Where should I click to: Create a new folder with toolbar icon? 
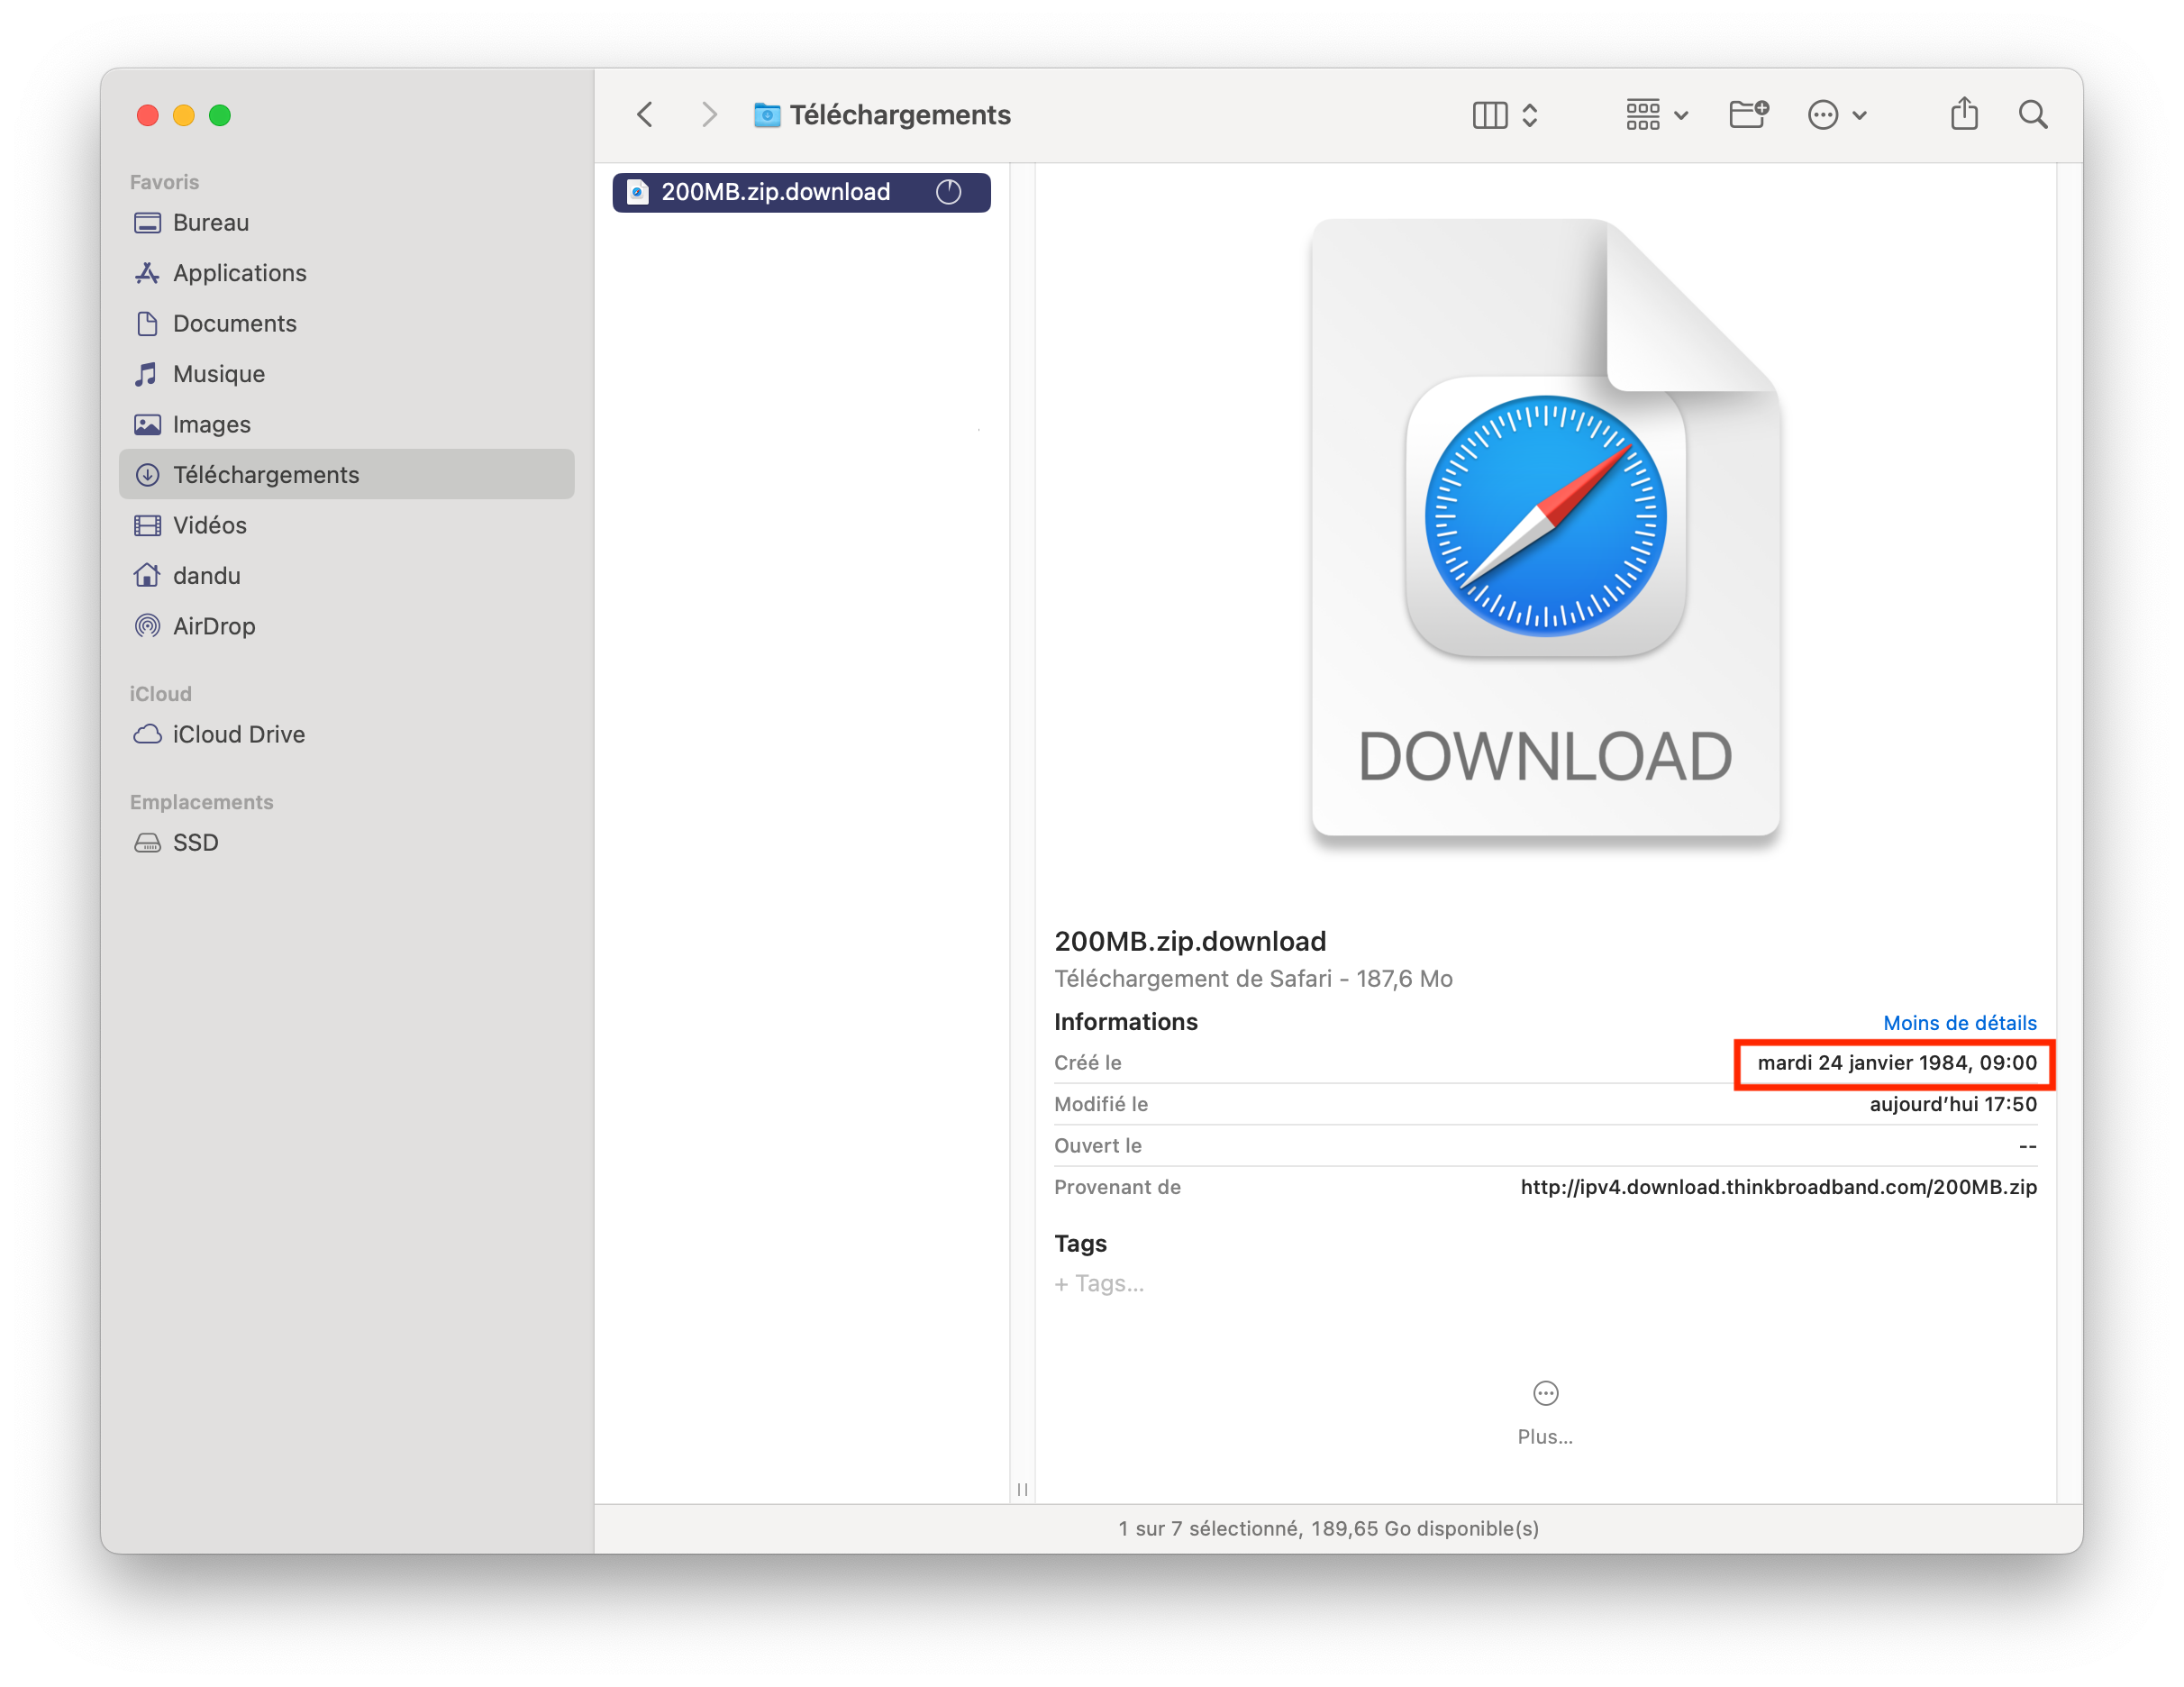tap(1749, 114)
